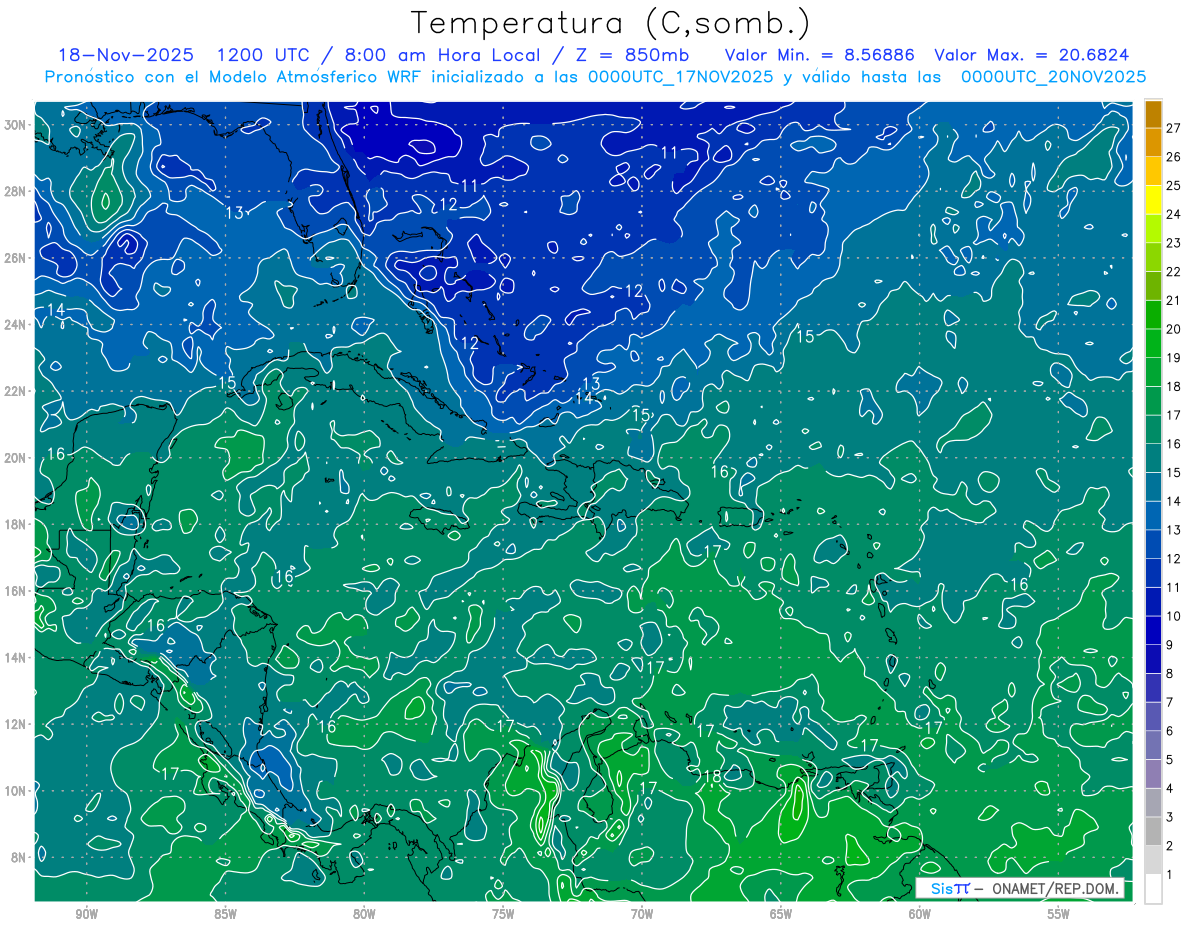
Task: Click the "16N" latitude axis label
Action: pos(16,591)
